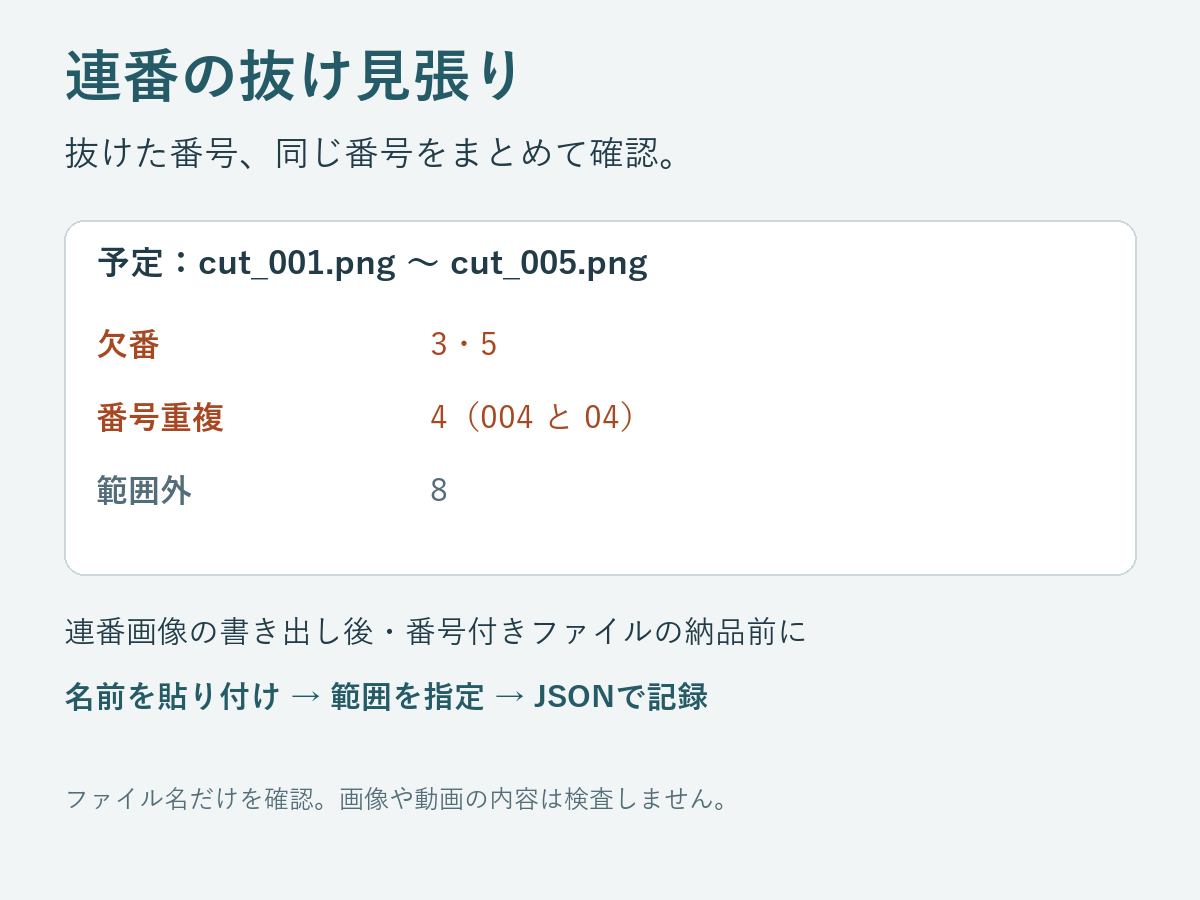Click the cut_005.png filename in the header
1200x900 pixels.
pos(549,263)
